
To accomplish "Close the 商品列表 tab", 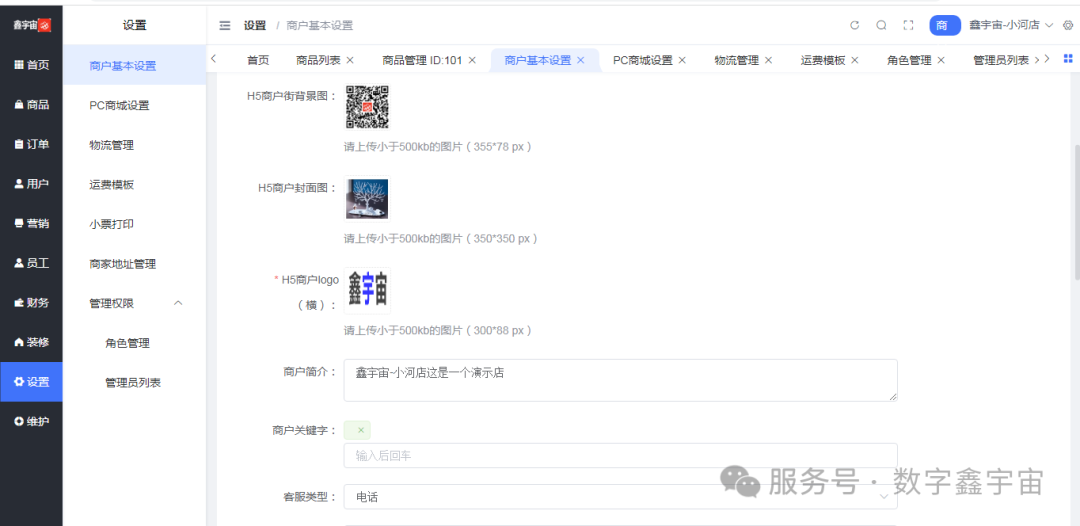I will 350,60.
